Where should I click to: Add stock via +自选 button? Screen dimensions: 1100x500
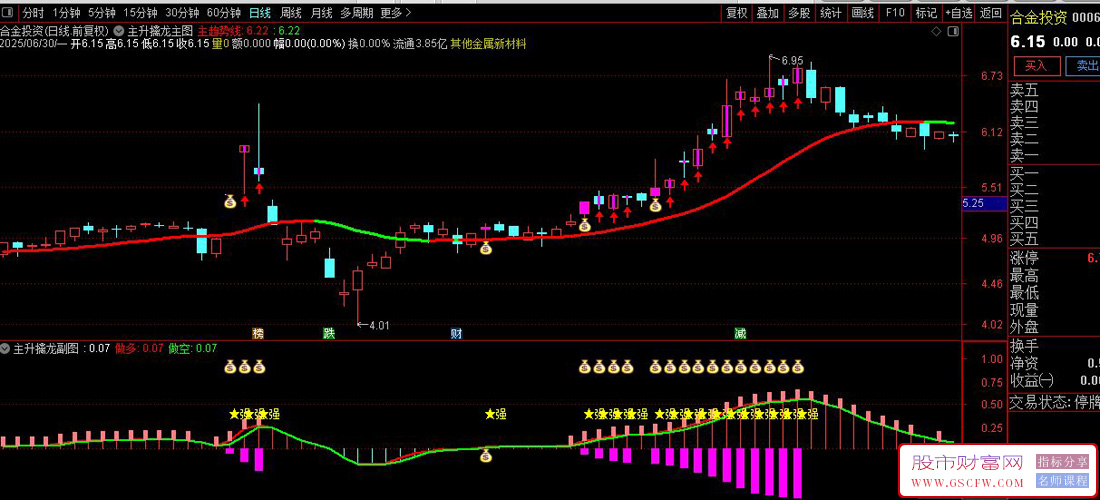[x=958, y=13]
